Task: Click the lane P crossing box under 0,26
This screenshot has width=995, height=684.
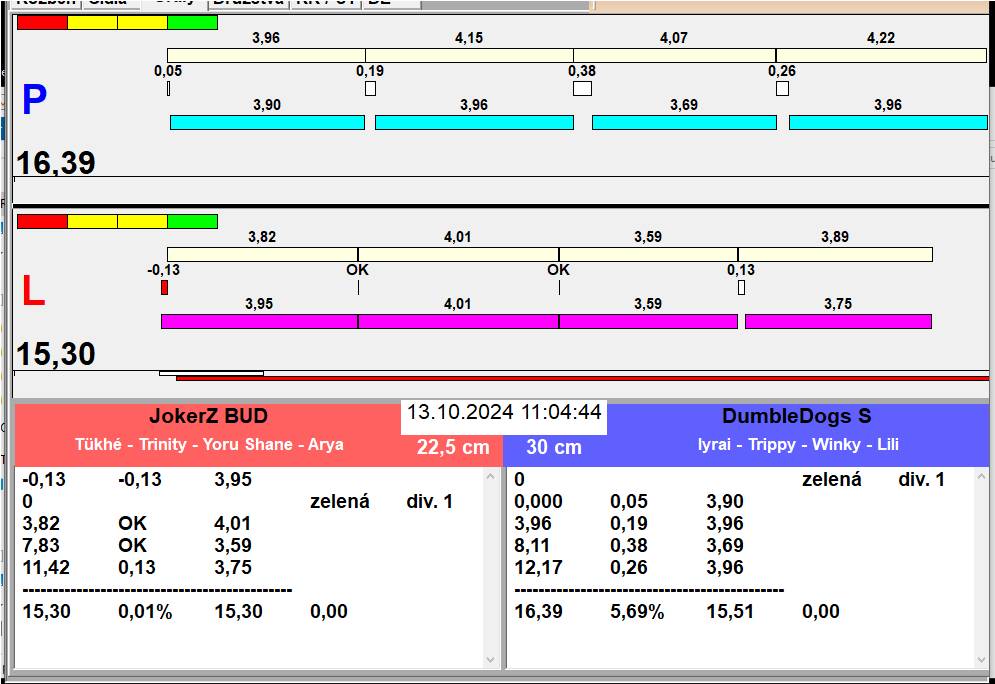Action: pos(782,88)
